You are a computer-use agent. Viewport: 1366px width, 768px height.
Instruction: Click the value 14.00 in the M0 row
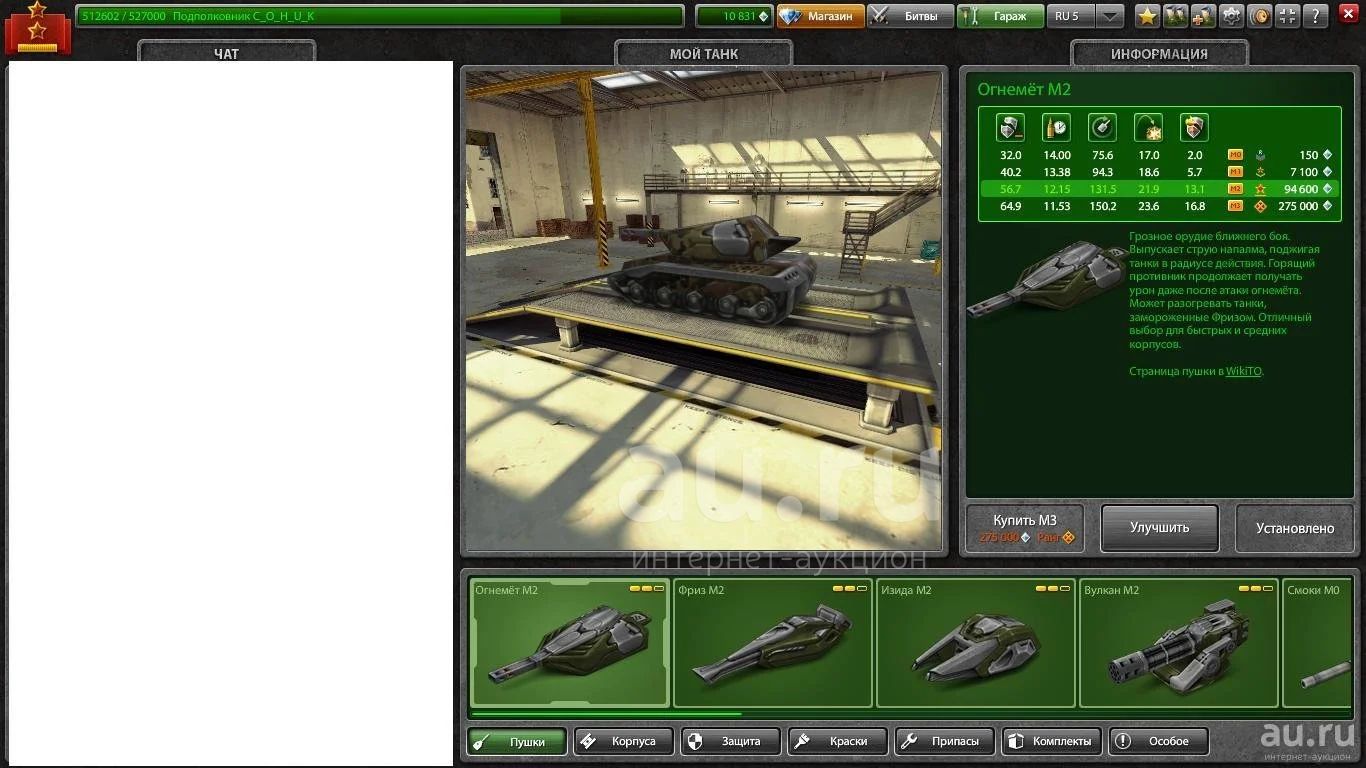(1056, 155)
